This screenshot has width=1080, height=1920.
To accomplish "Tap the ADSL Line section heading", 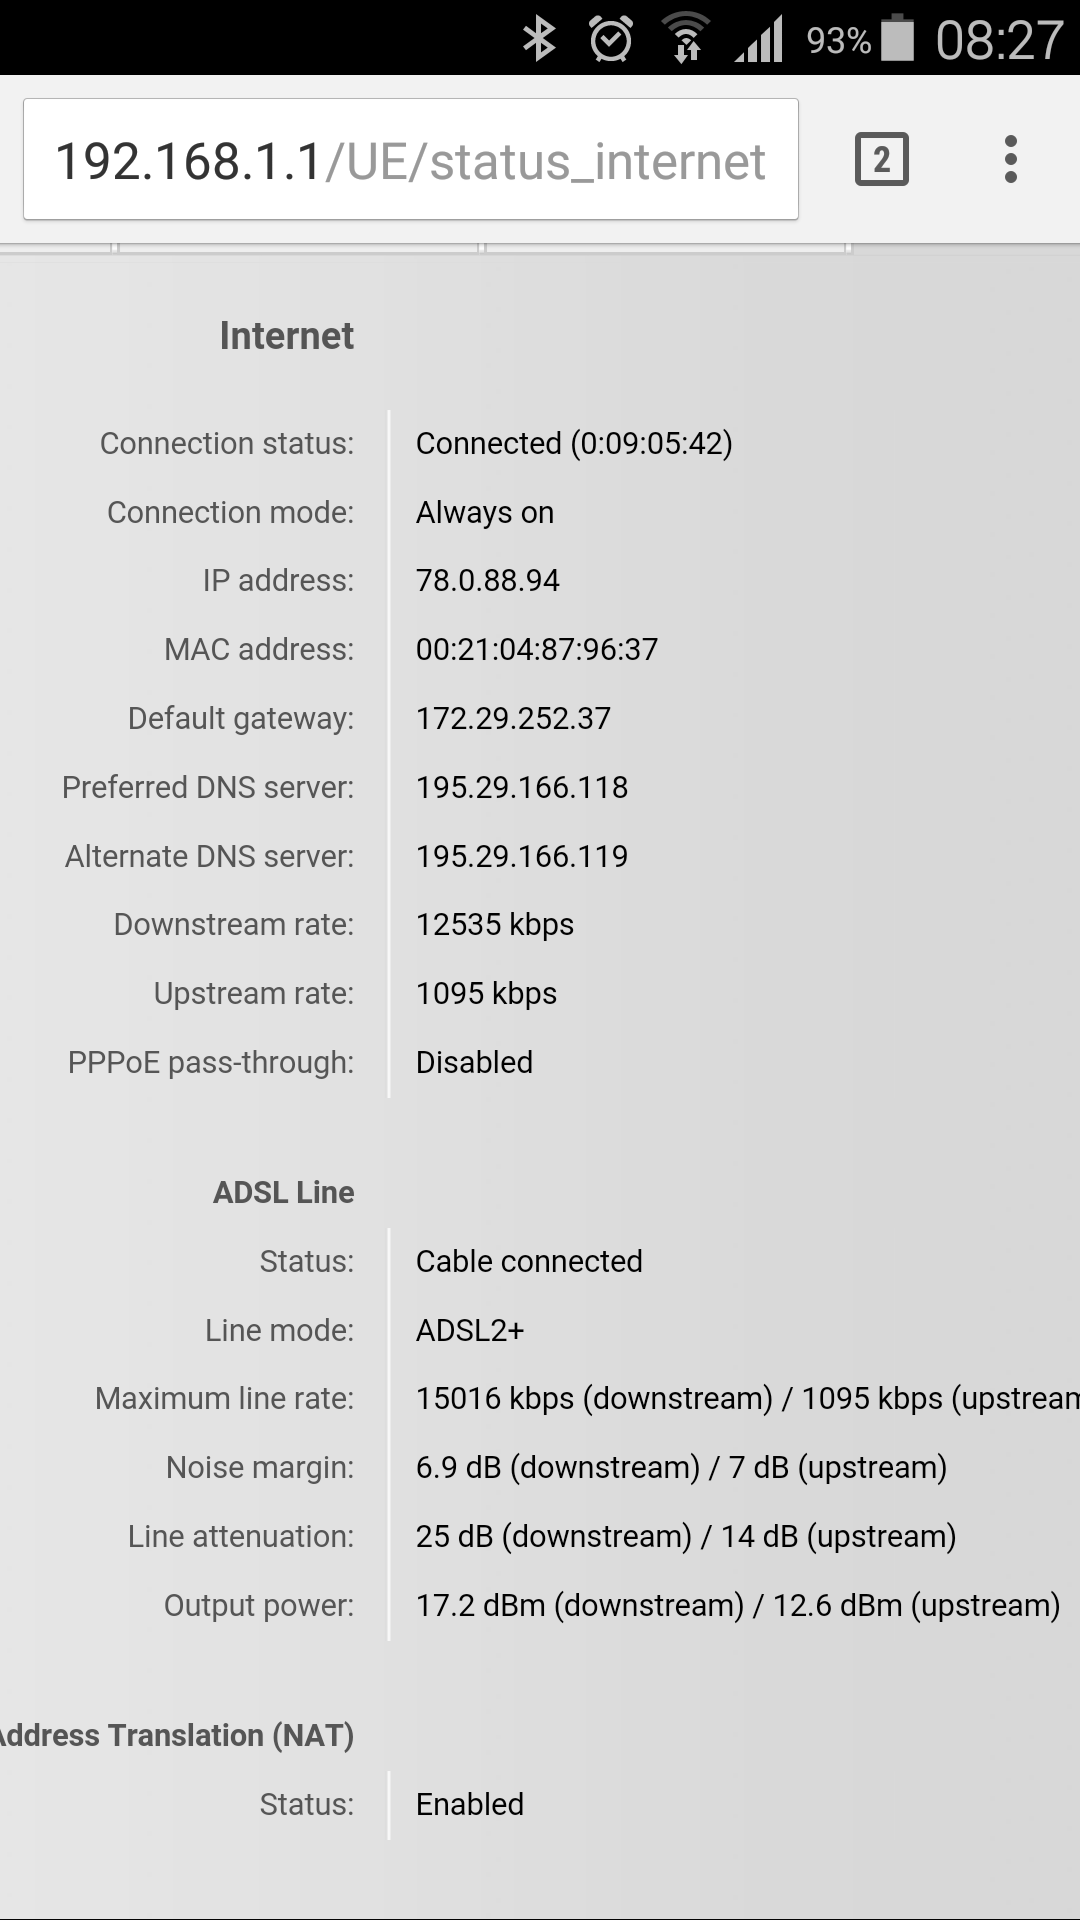I will pos(284,1193).
